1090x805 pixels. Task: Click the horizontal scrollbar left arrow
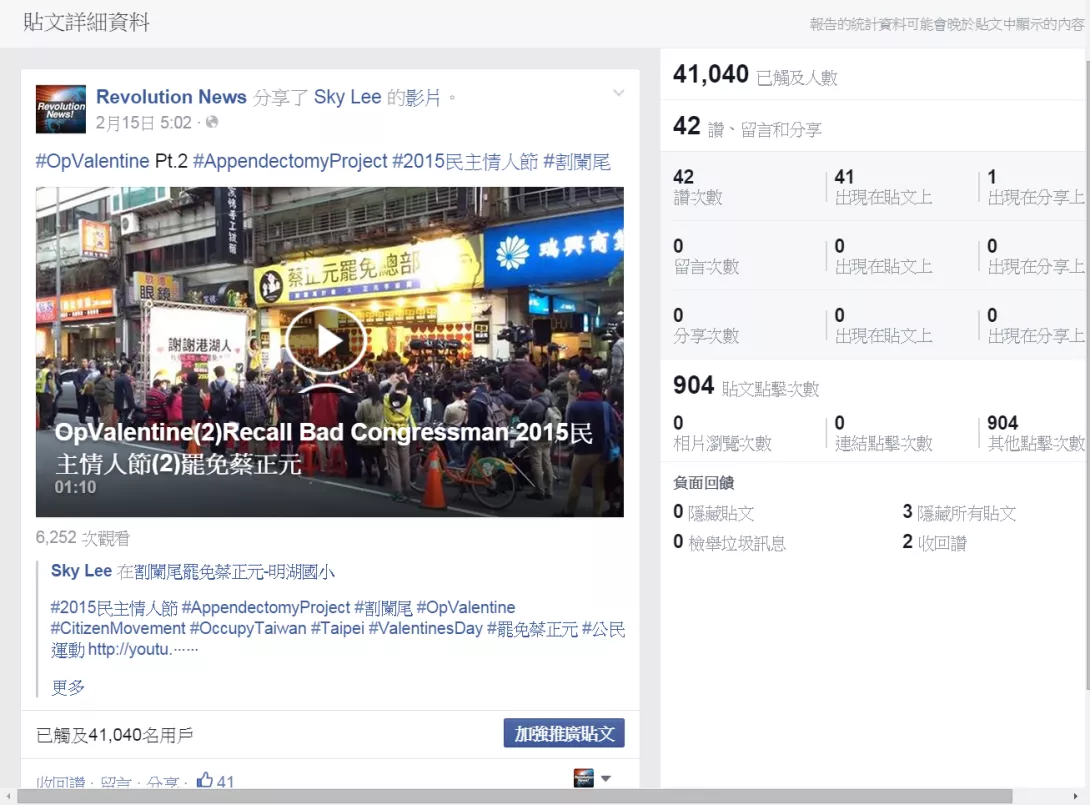point(8,797)
